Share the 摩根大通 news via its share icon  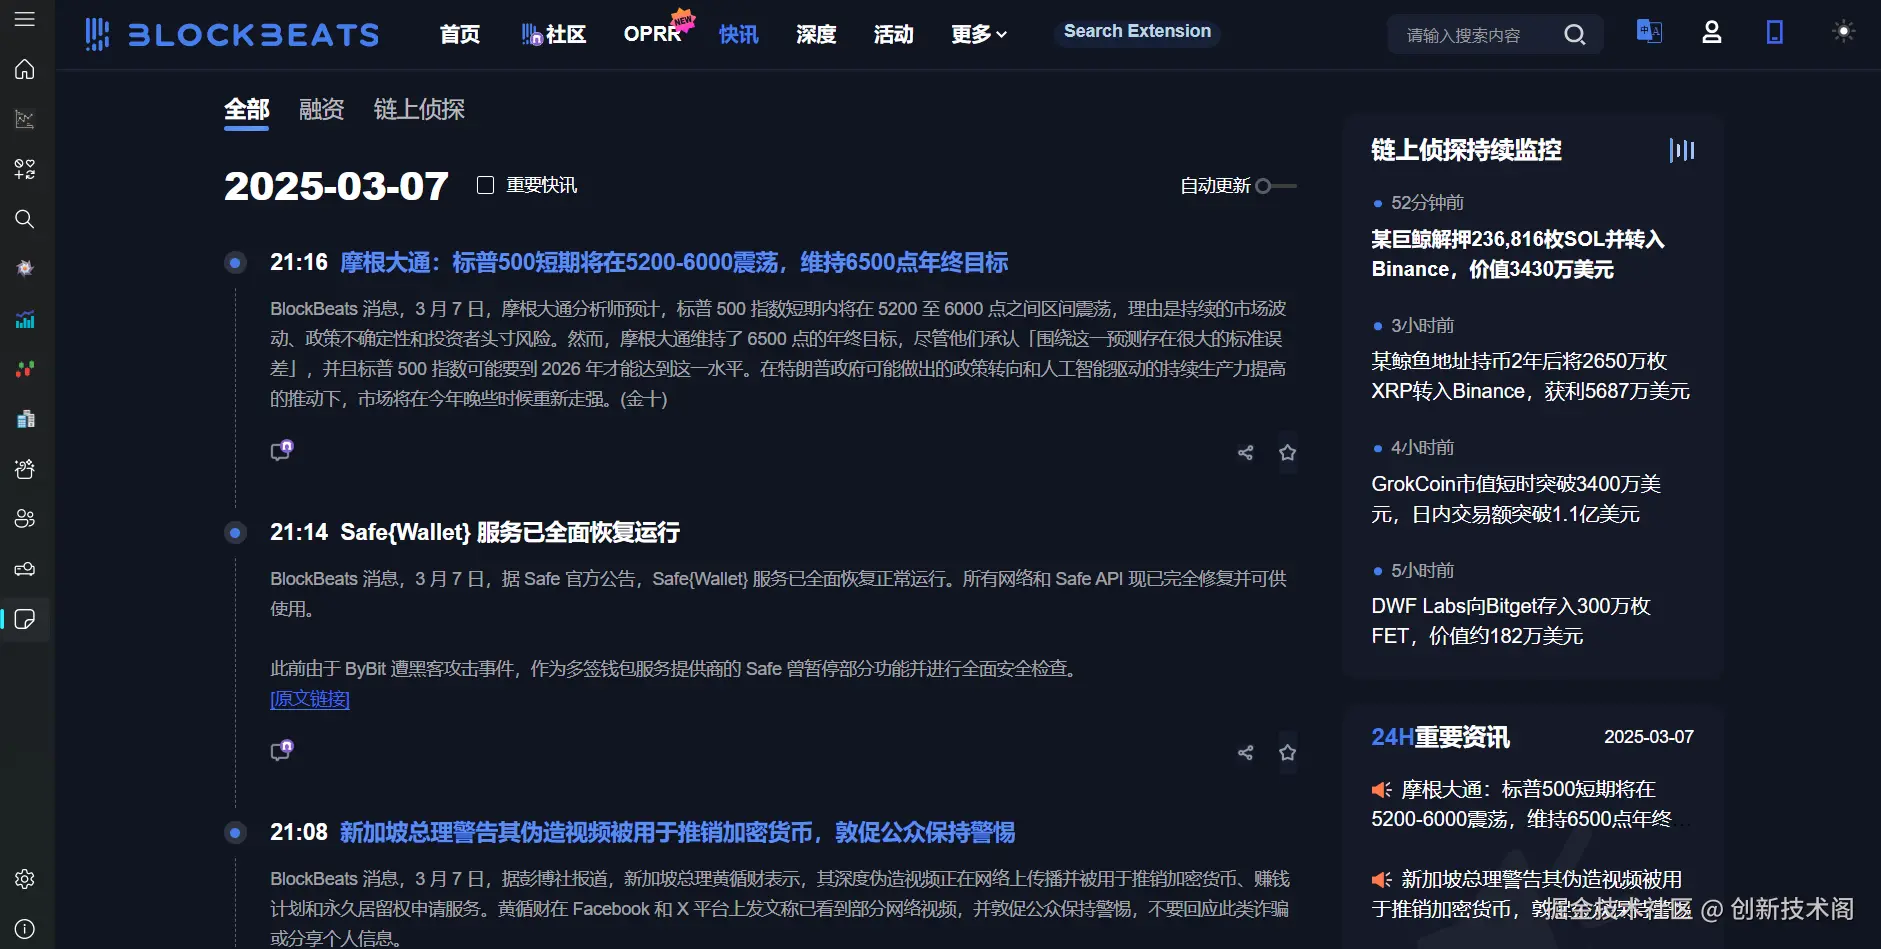point(1244,452)
